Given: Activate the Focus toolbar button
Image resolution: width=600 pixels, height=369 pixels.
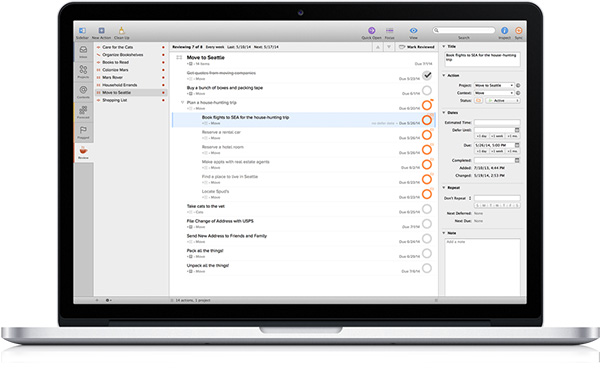Looking at the screenshot, I should coord(390,33).
